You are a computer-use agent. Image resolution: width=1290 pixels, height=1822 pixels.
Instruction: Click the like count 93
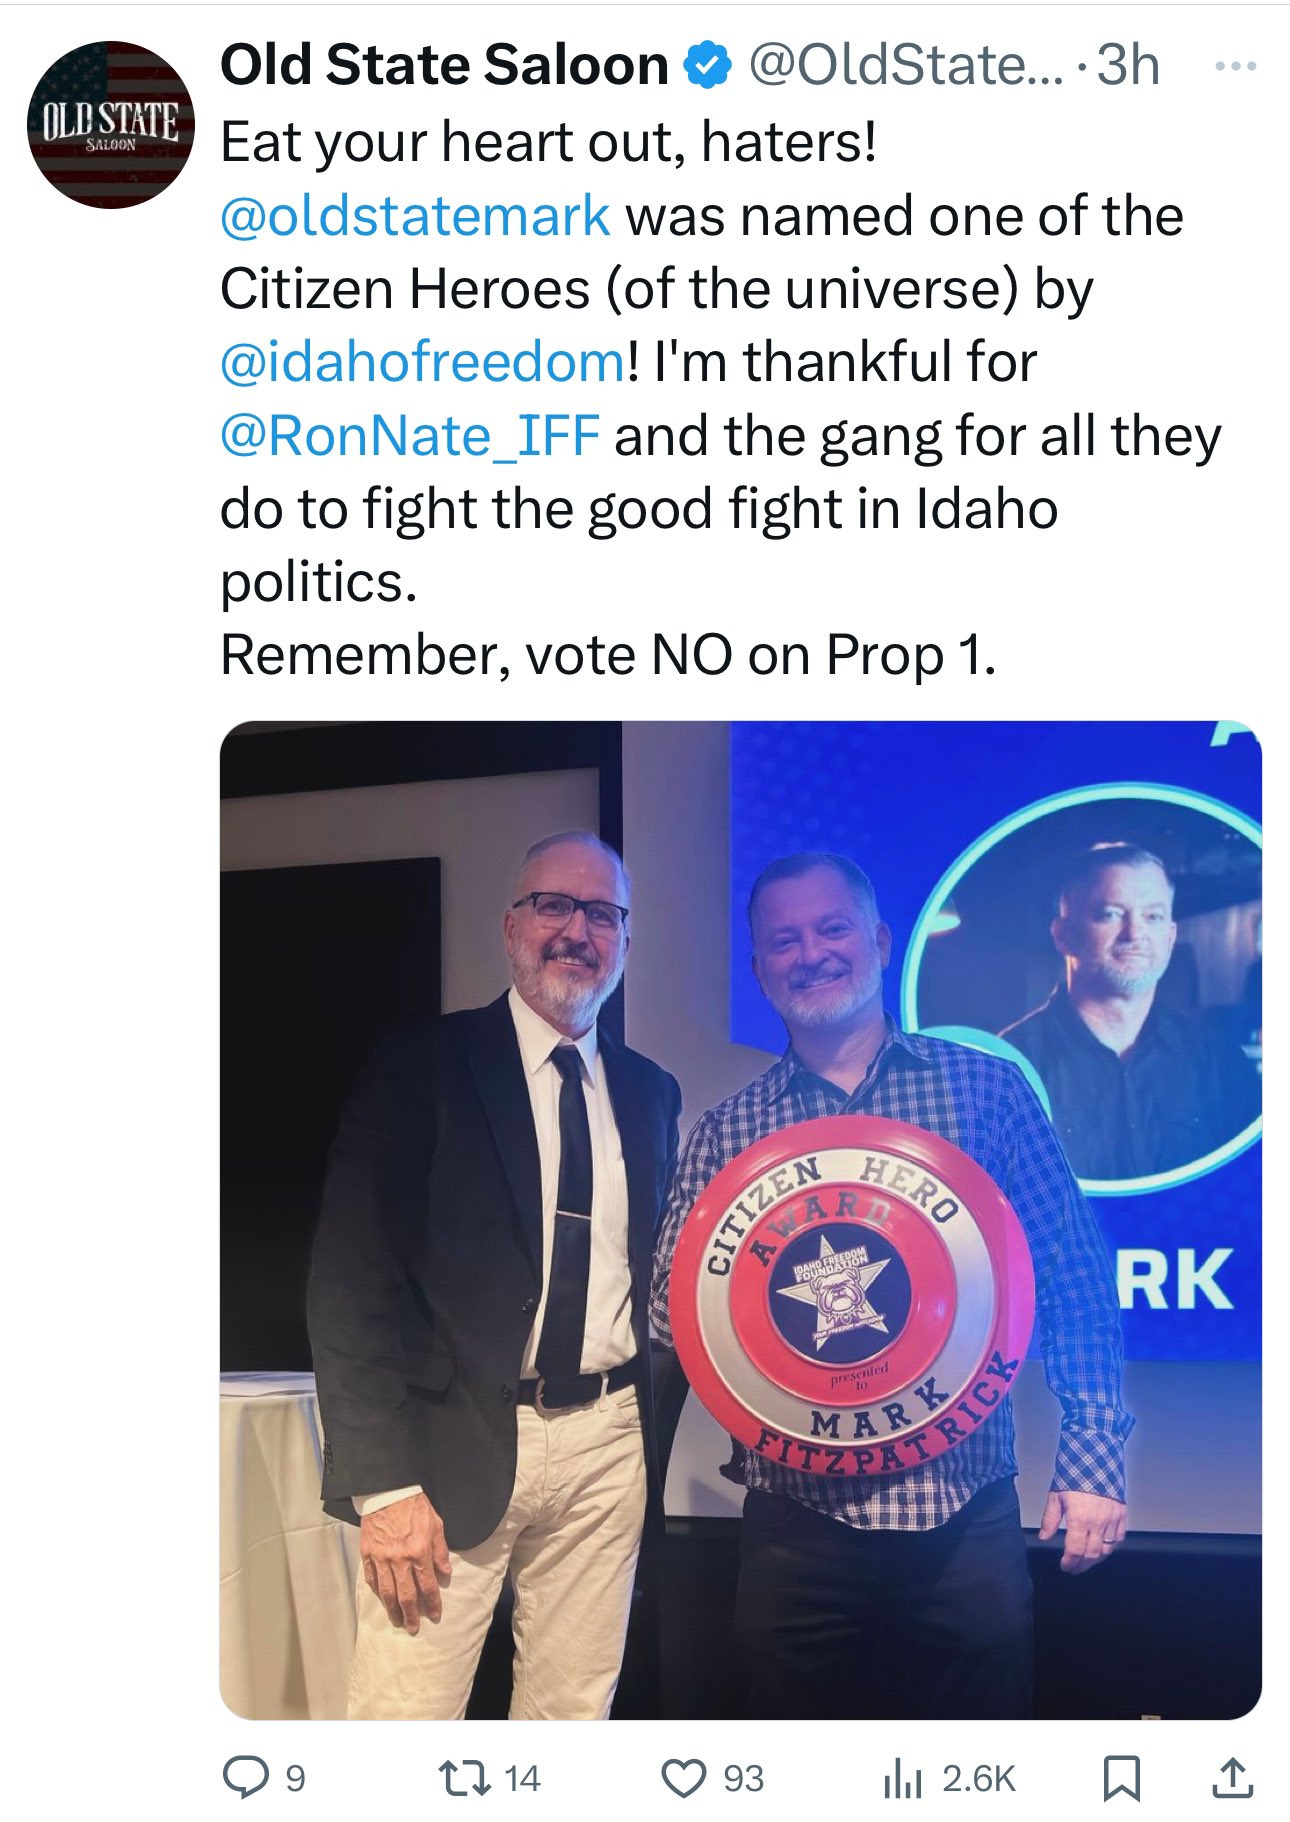(x=743, y=1779)
